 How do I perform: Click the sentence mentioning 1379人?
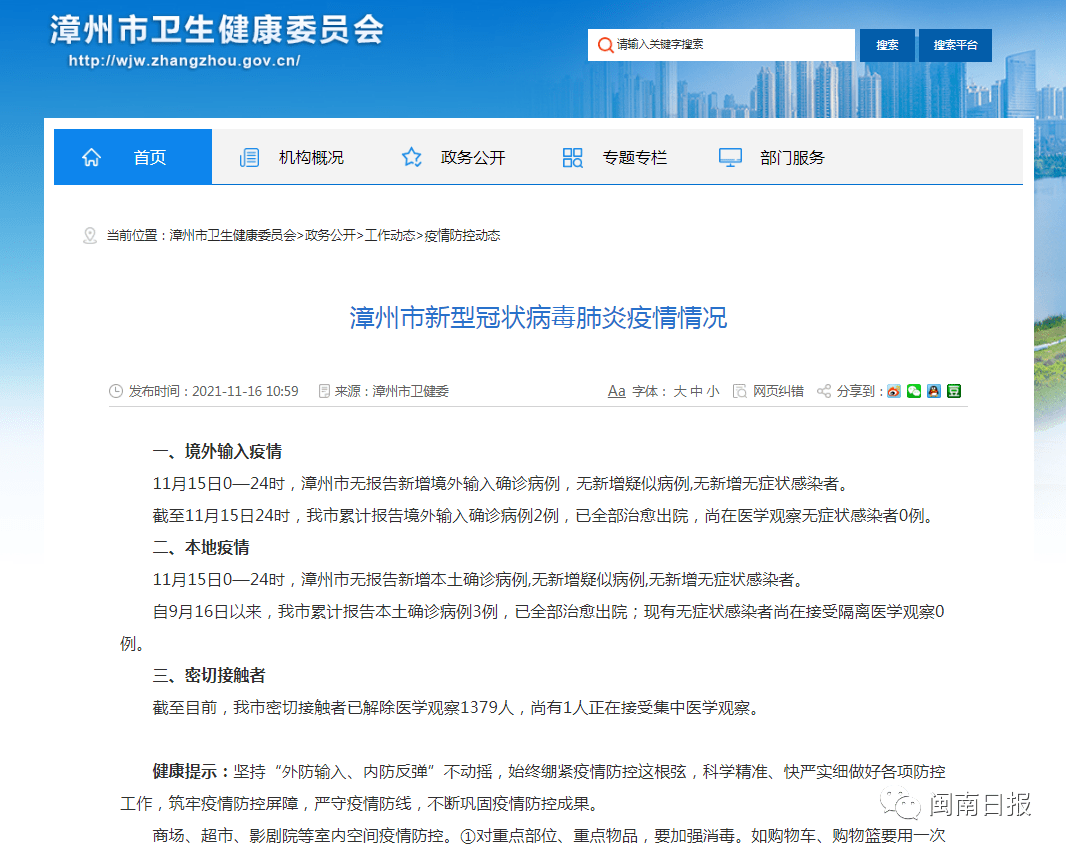click(455, 708)
